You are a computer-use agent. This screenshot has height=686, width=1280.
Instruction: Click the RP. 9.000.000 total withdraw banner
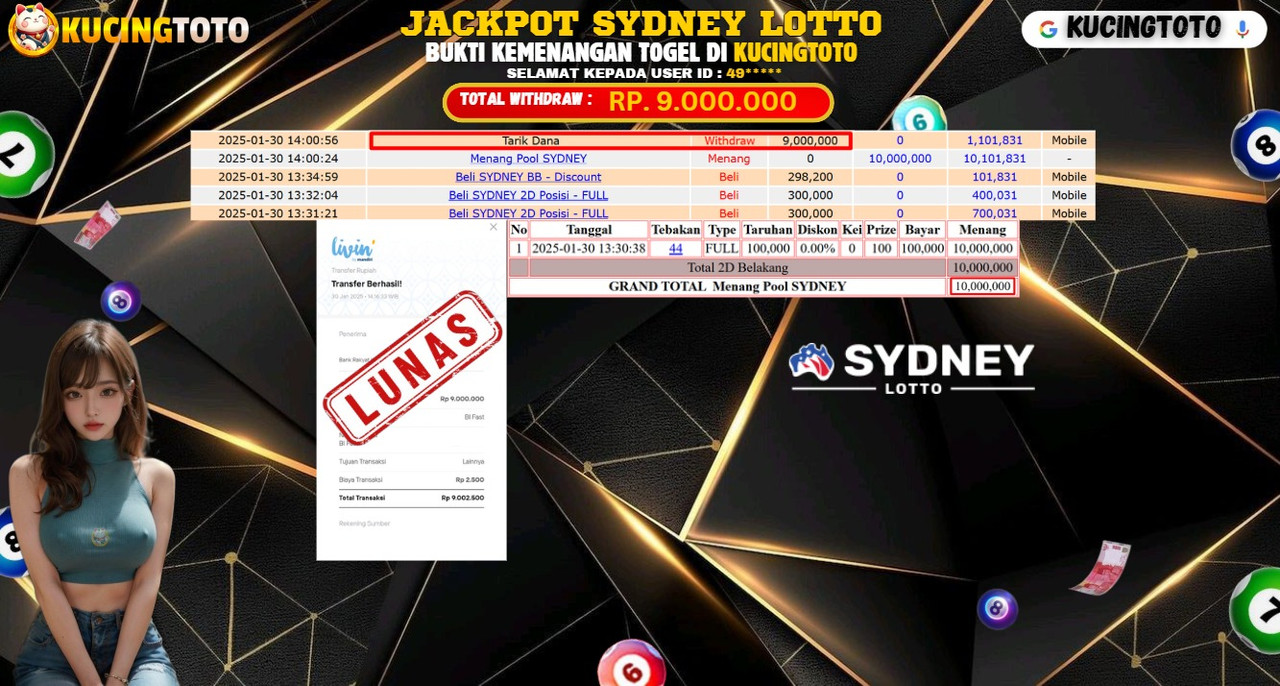(x=638, y=101)
